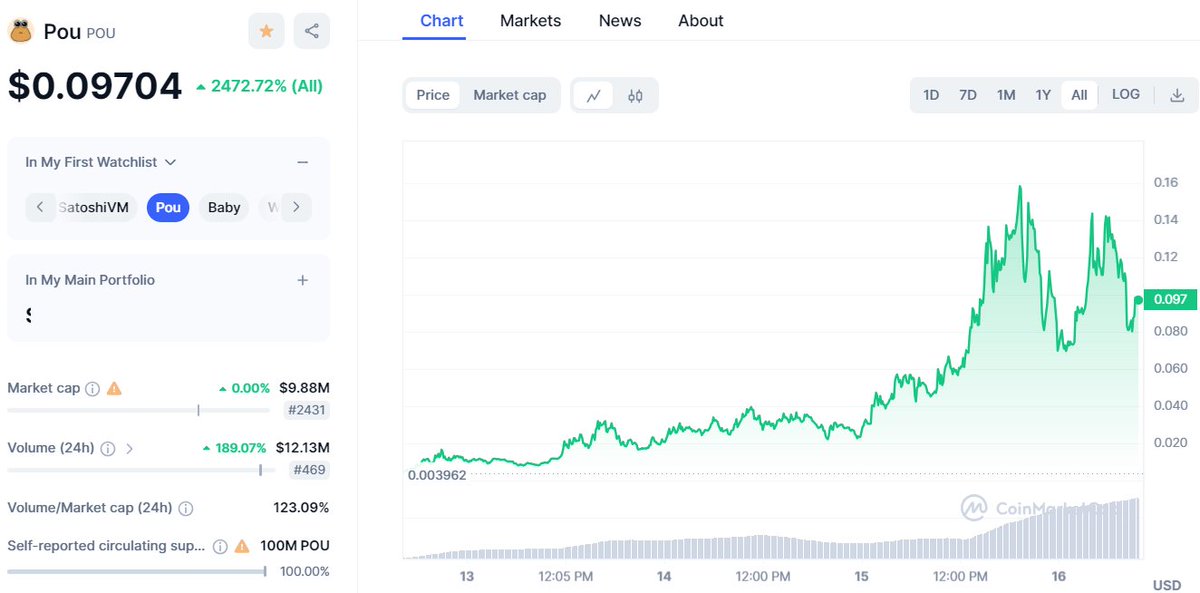Add Pou to My Main Portfolio with plus button
The image size is (1200, 593).
[x=303, y=280]
